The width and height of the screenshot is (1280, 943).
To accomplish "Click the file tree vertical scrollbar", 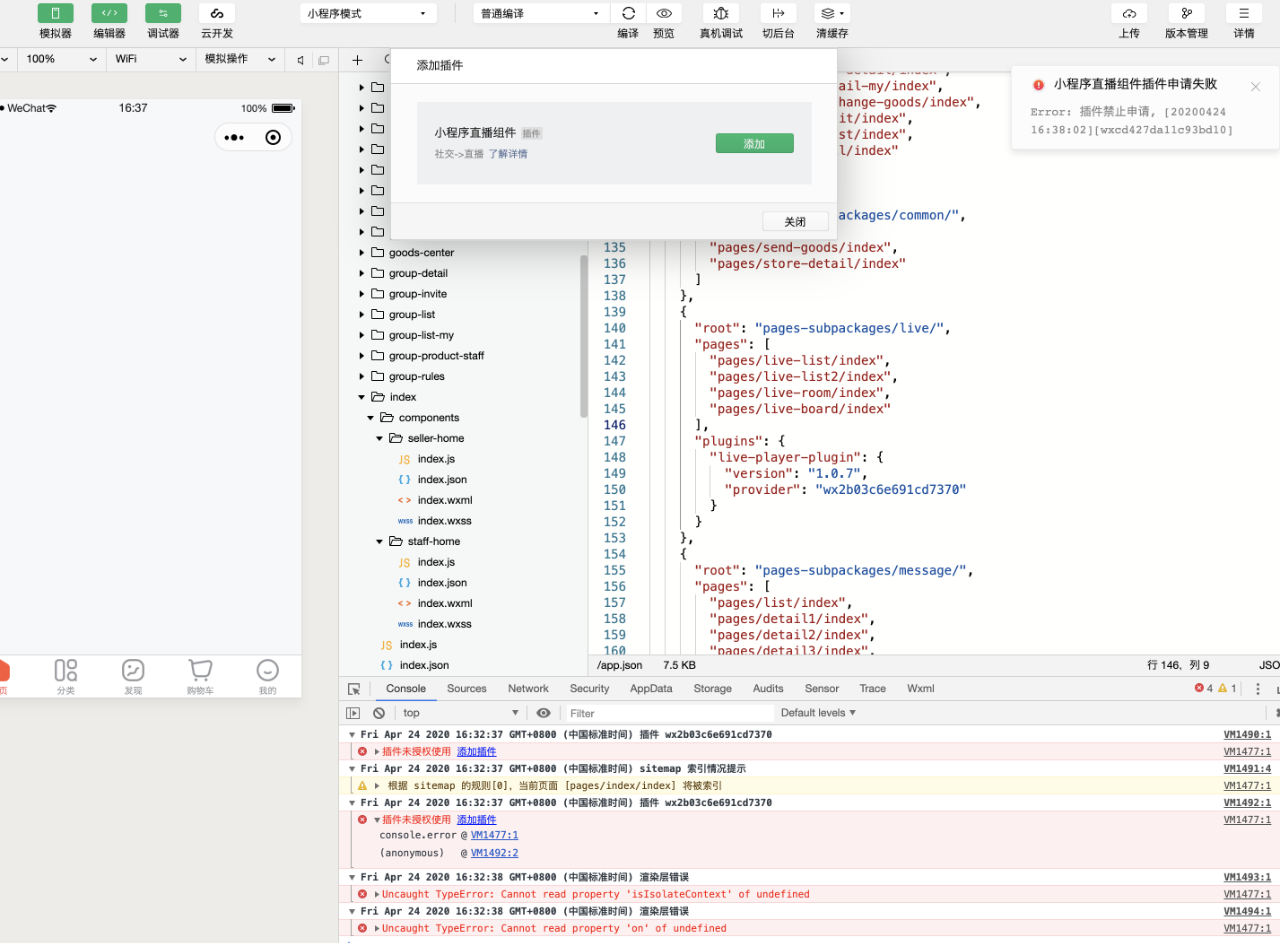I will tap(583, 335).
